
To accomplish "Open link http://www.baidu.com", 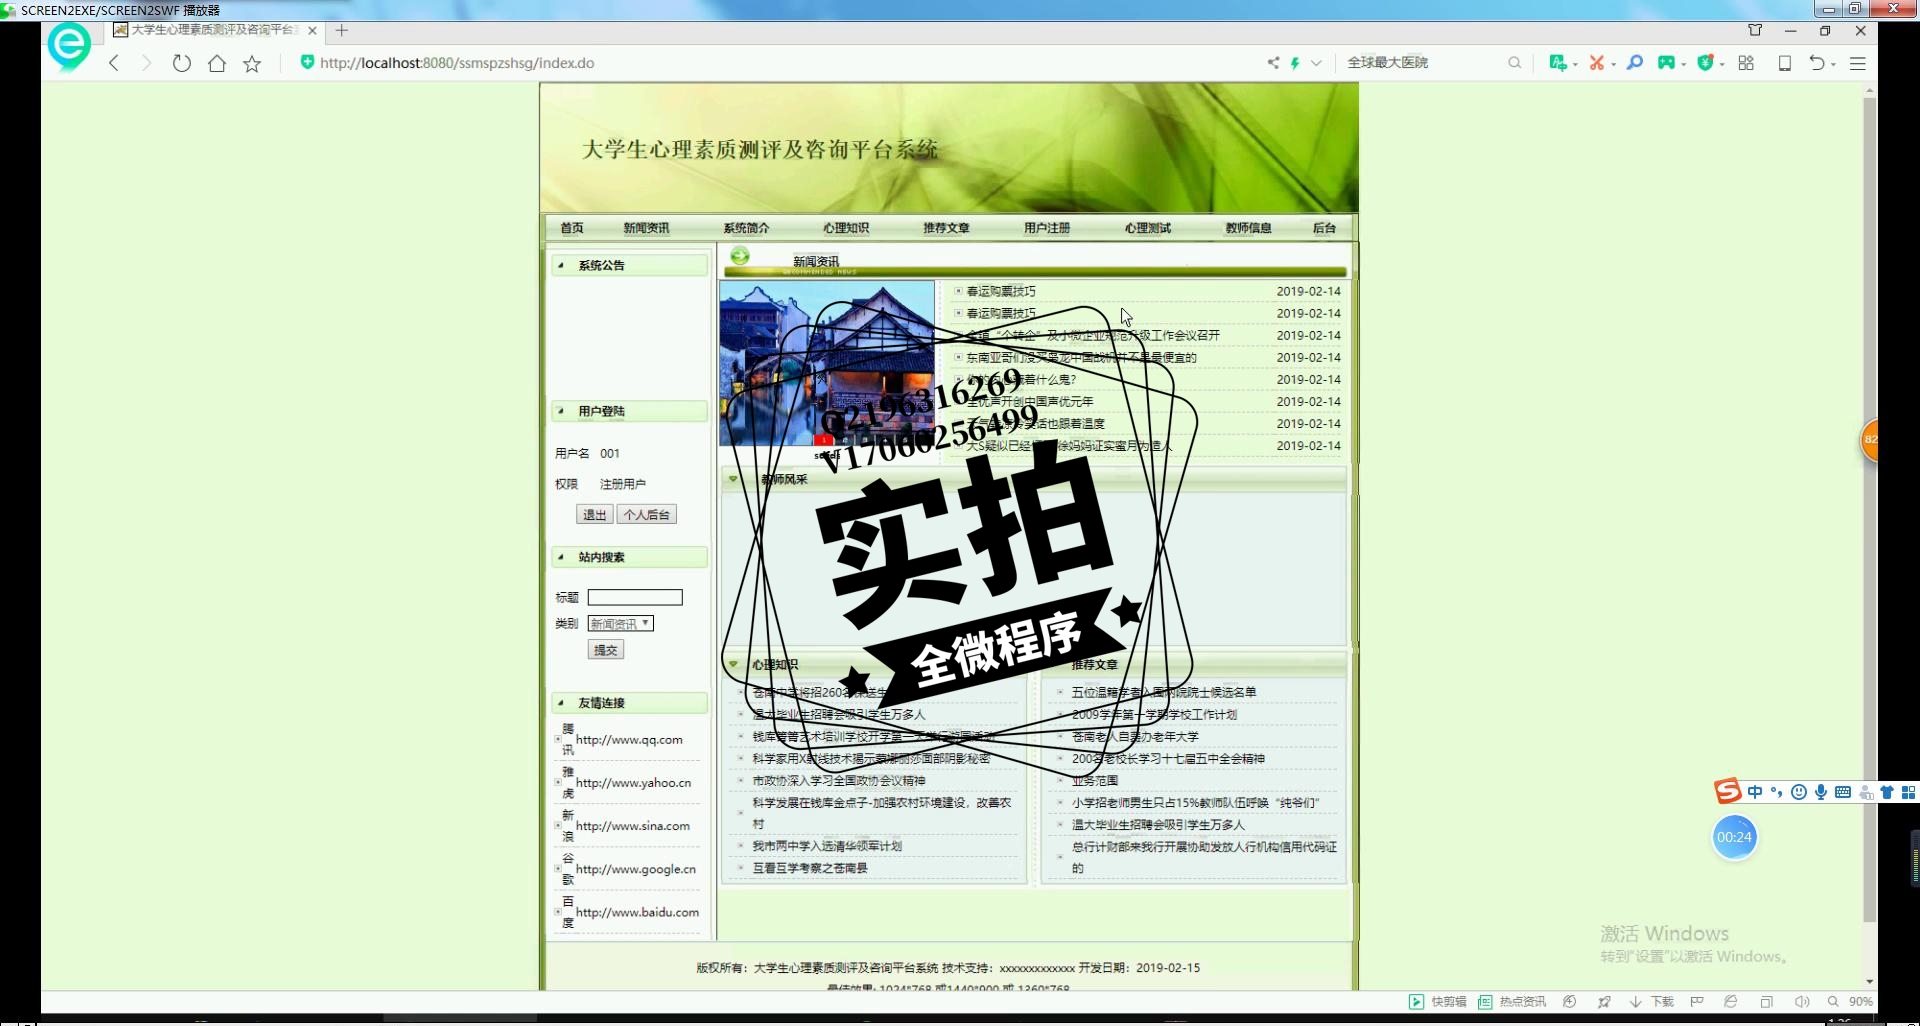I will pos(638,912).
